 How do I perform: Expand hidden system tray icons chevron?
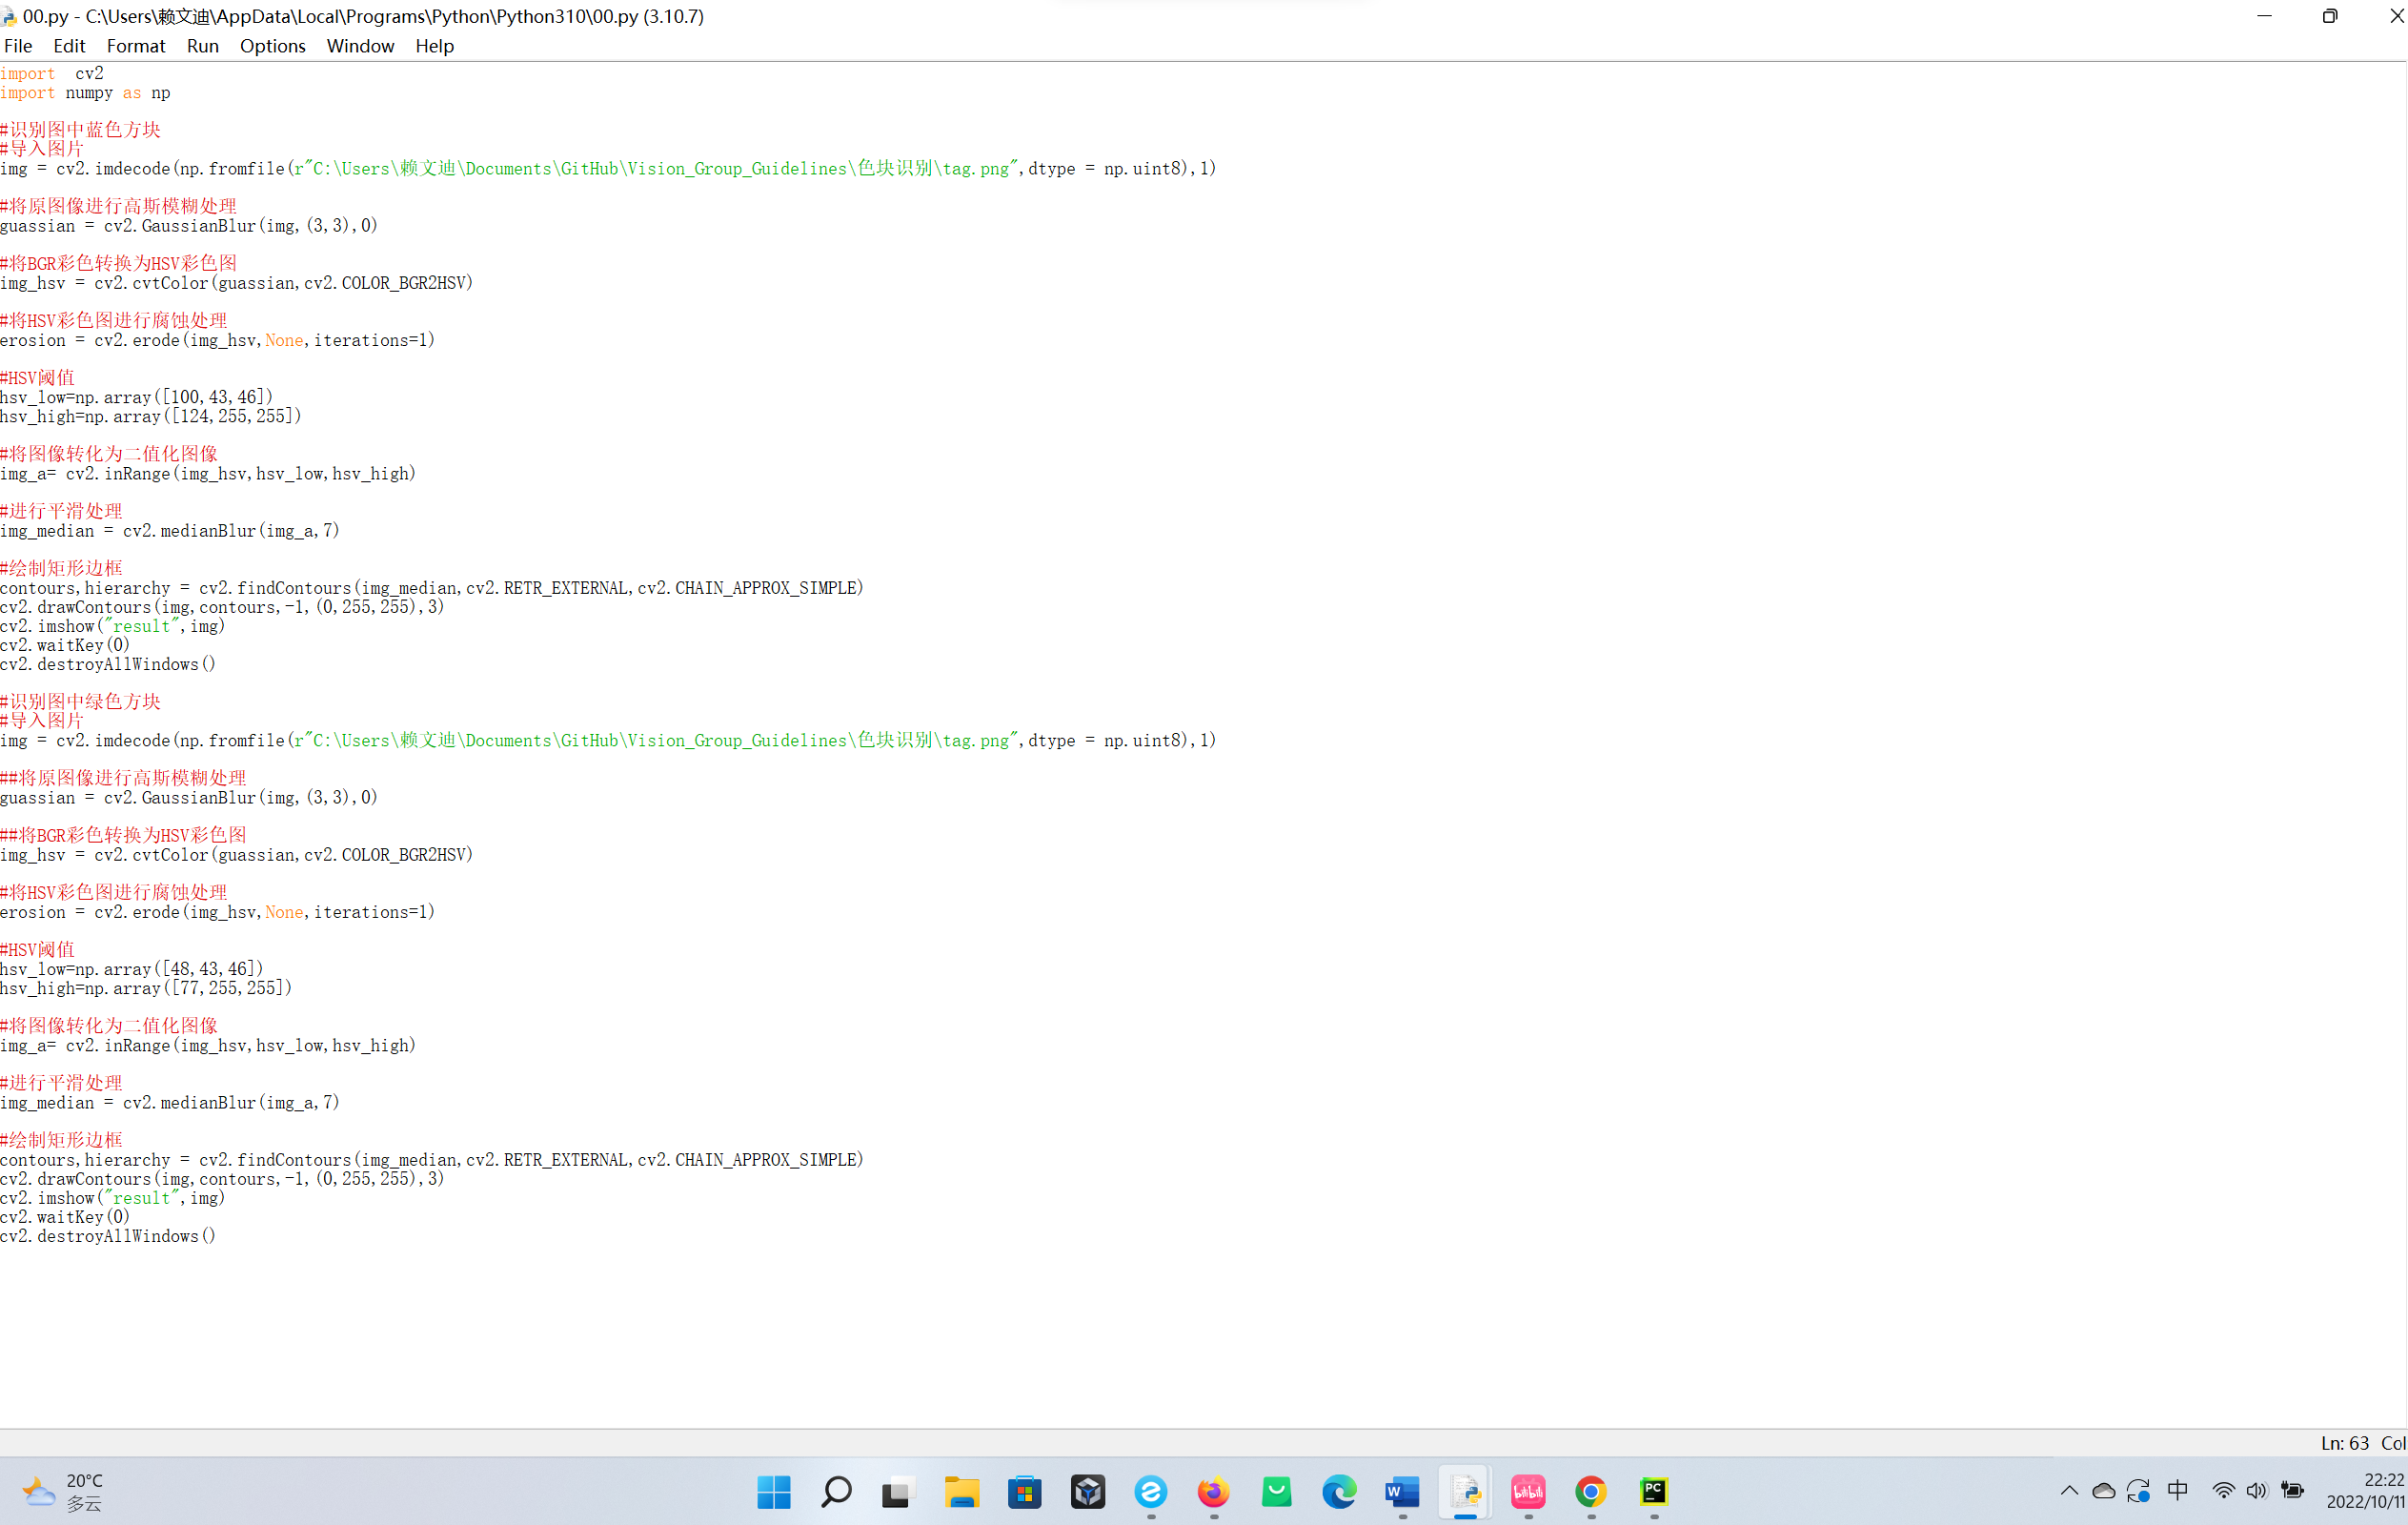(x=2069, y=1491)
